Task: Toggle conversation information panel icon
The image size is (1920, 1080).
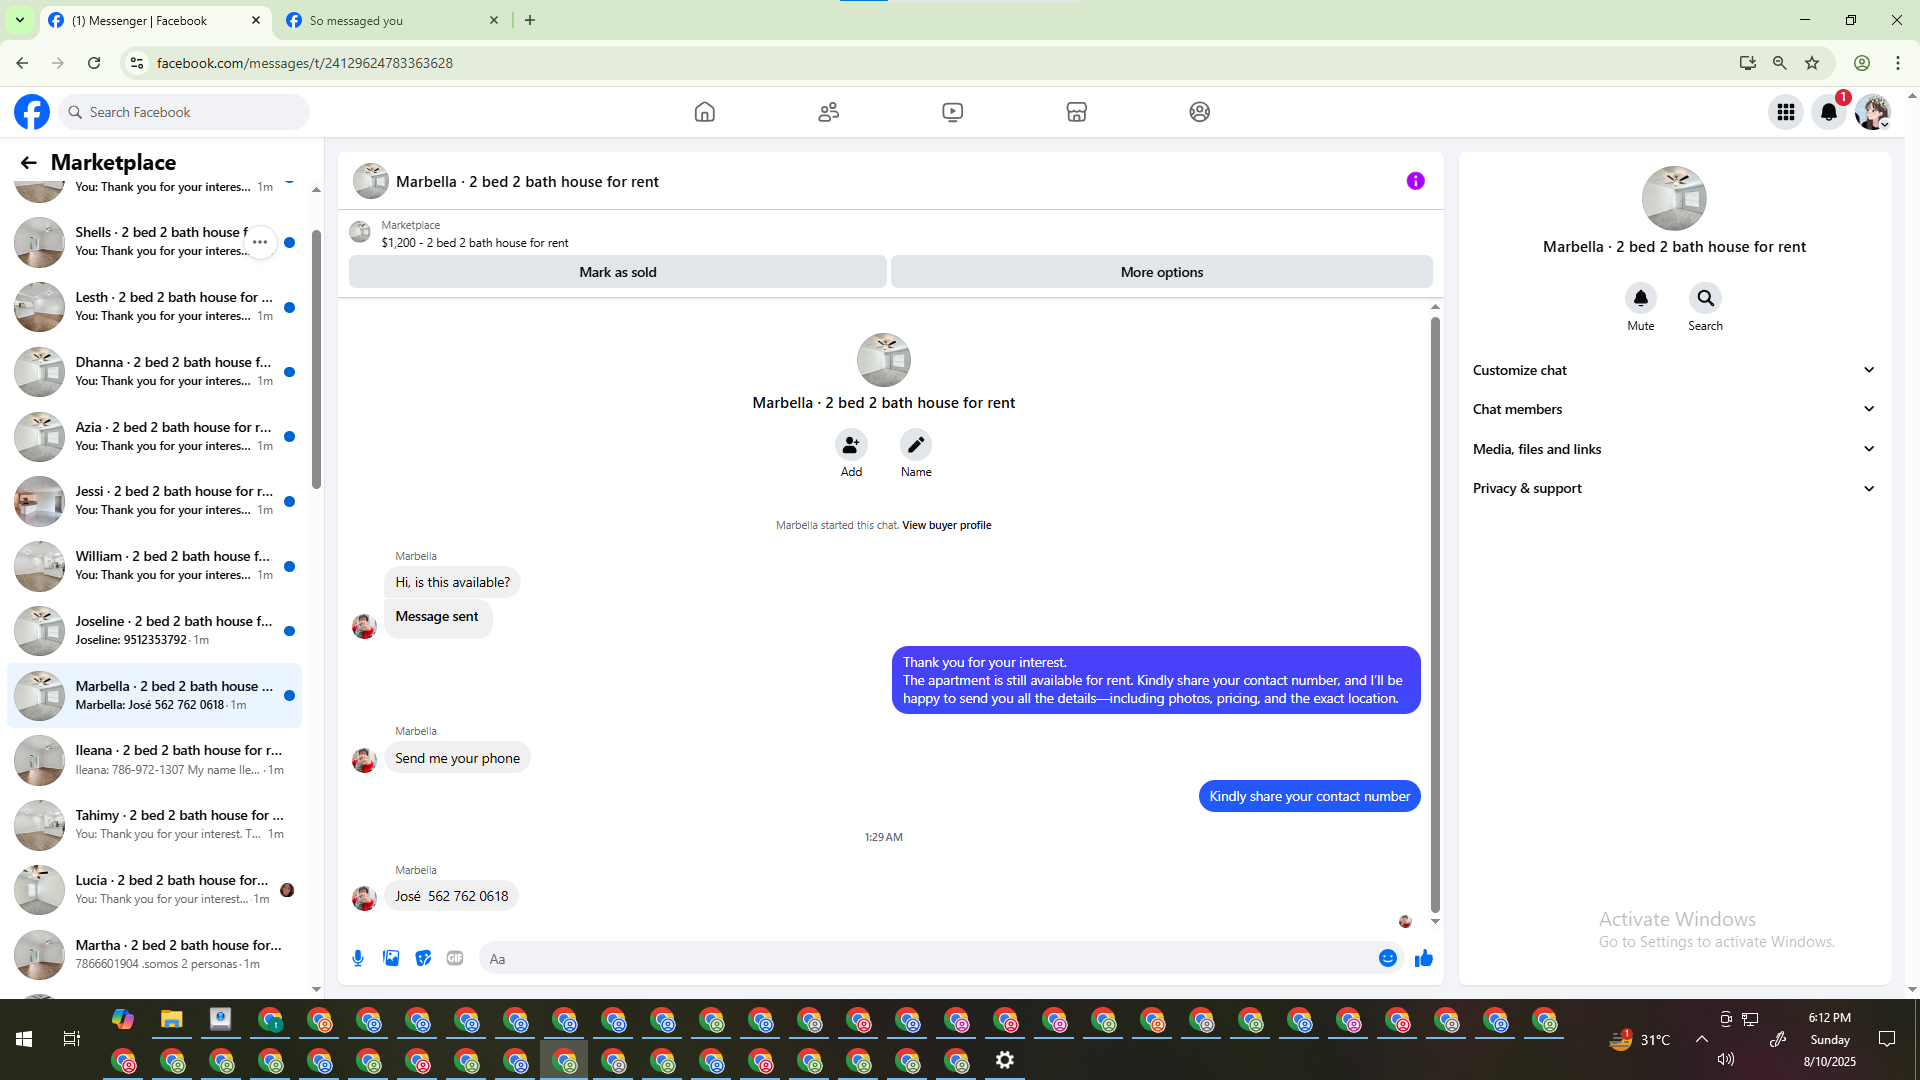Action: point(1415,181)
